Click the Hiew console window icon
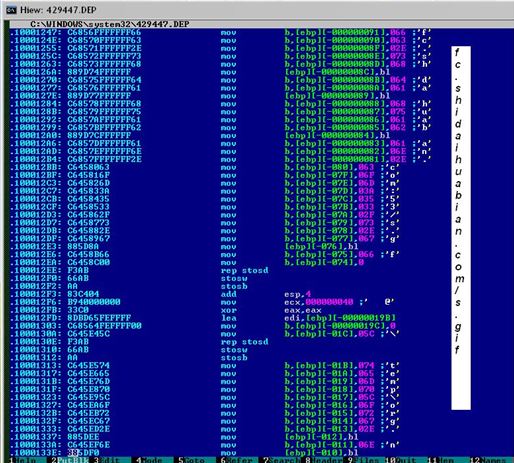 tap(11, 10)
